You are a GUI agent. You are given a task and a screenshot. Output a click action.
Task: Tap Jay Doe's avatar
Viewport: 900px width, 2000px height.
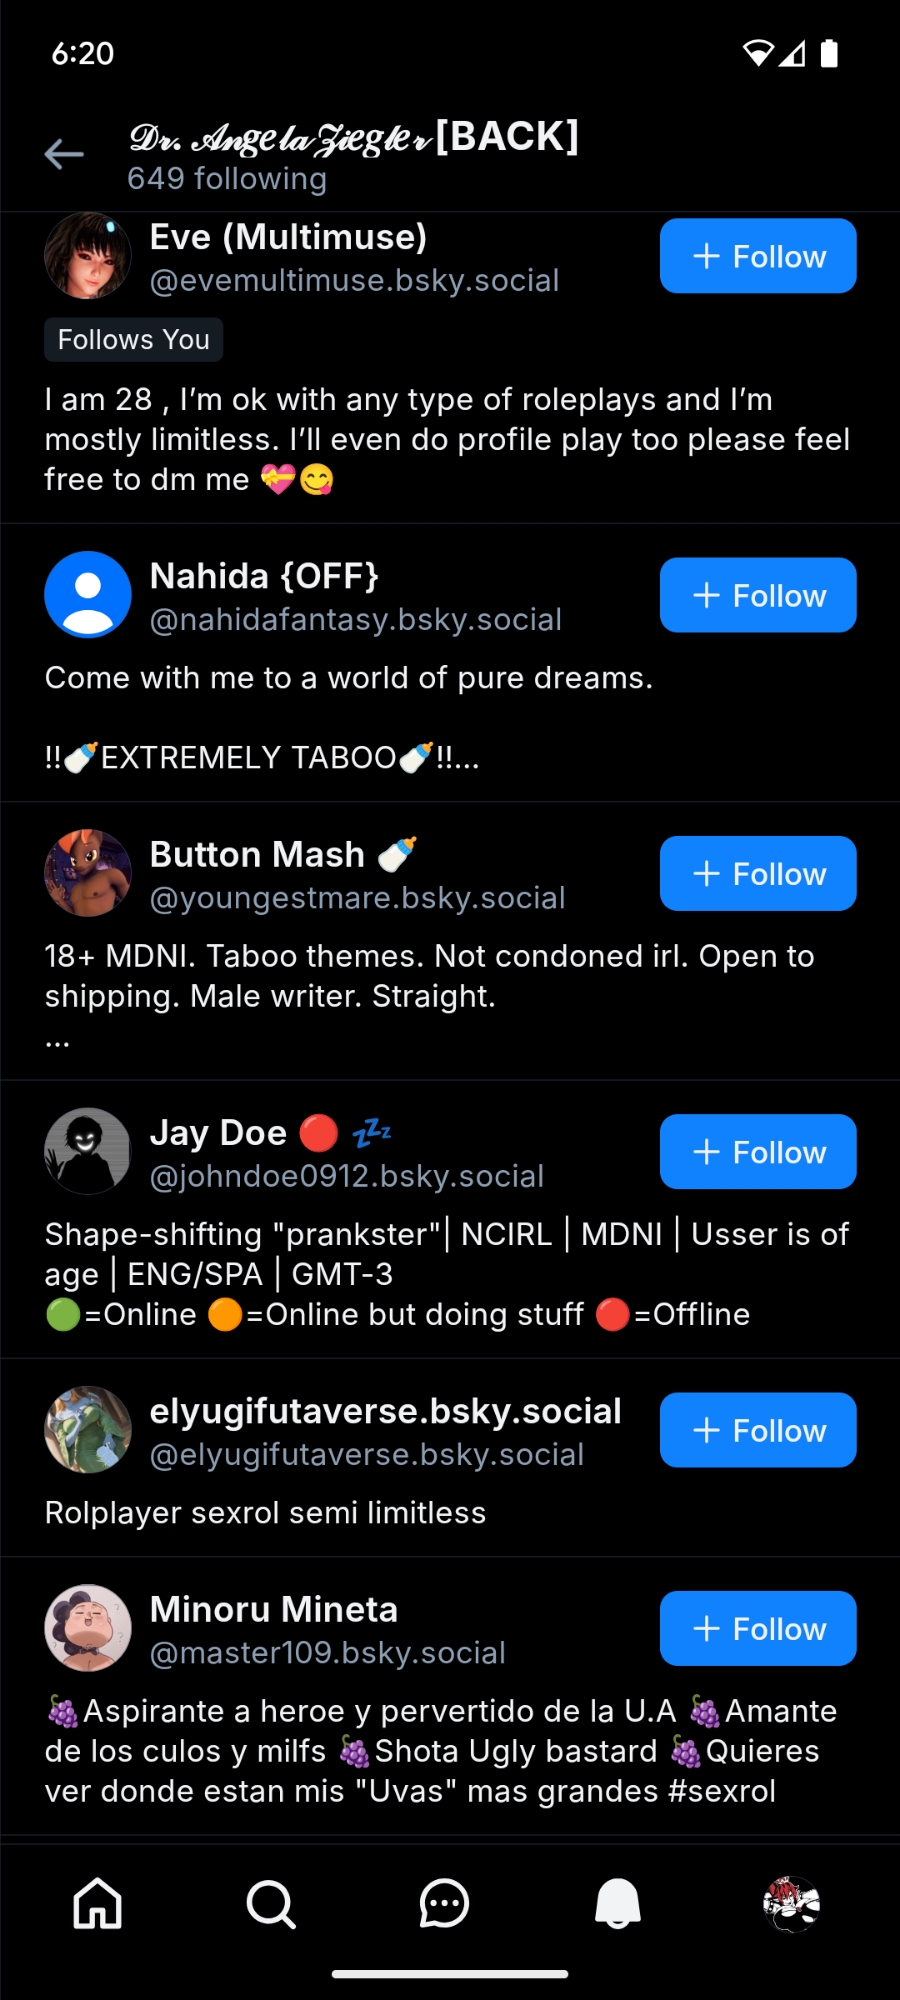point(88,1152)
